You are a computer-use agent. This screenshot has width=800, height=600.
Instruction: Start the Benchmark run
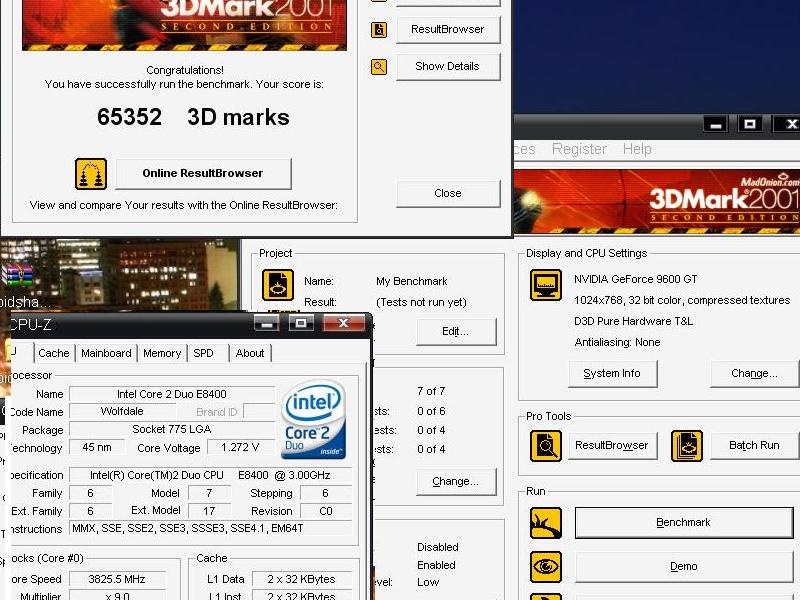(x=684, y=522)
